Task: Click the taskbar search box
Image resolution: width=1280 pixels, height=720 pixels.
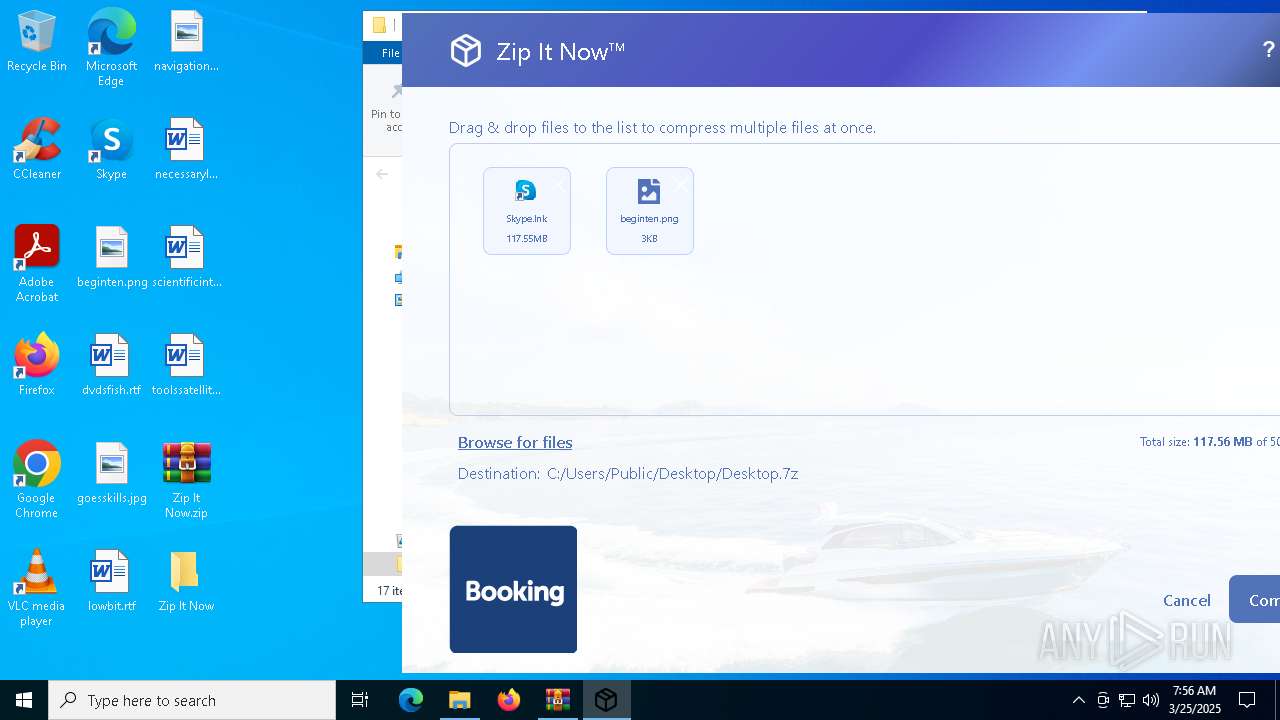Action: tap(192, 700)
